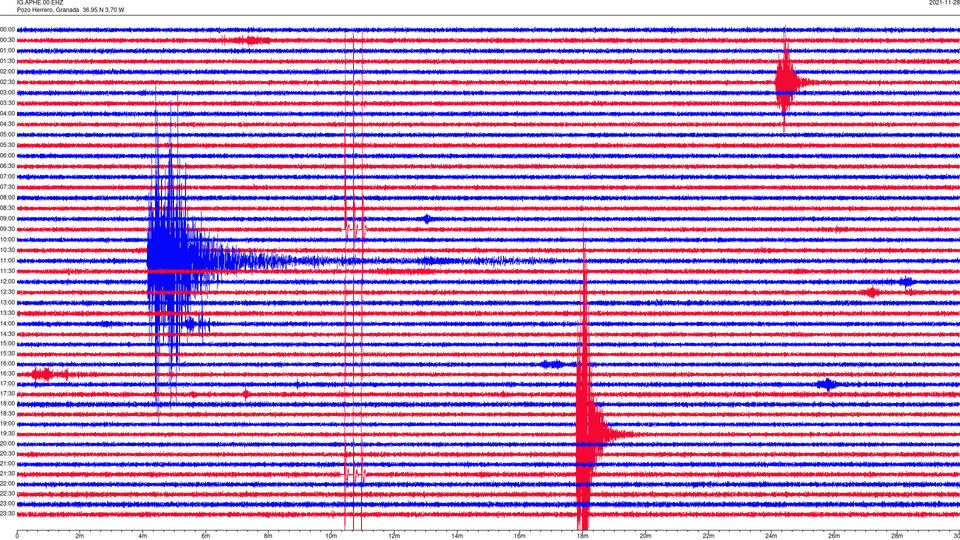Click the large blue earthquake waveform at 11:00
The image size is (960, 540).
point(178,260)
